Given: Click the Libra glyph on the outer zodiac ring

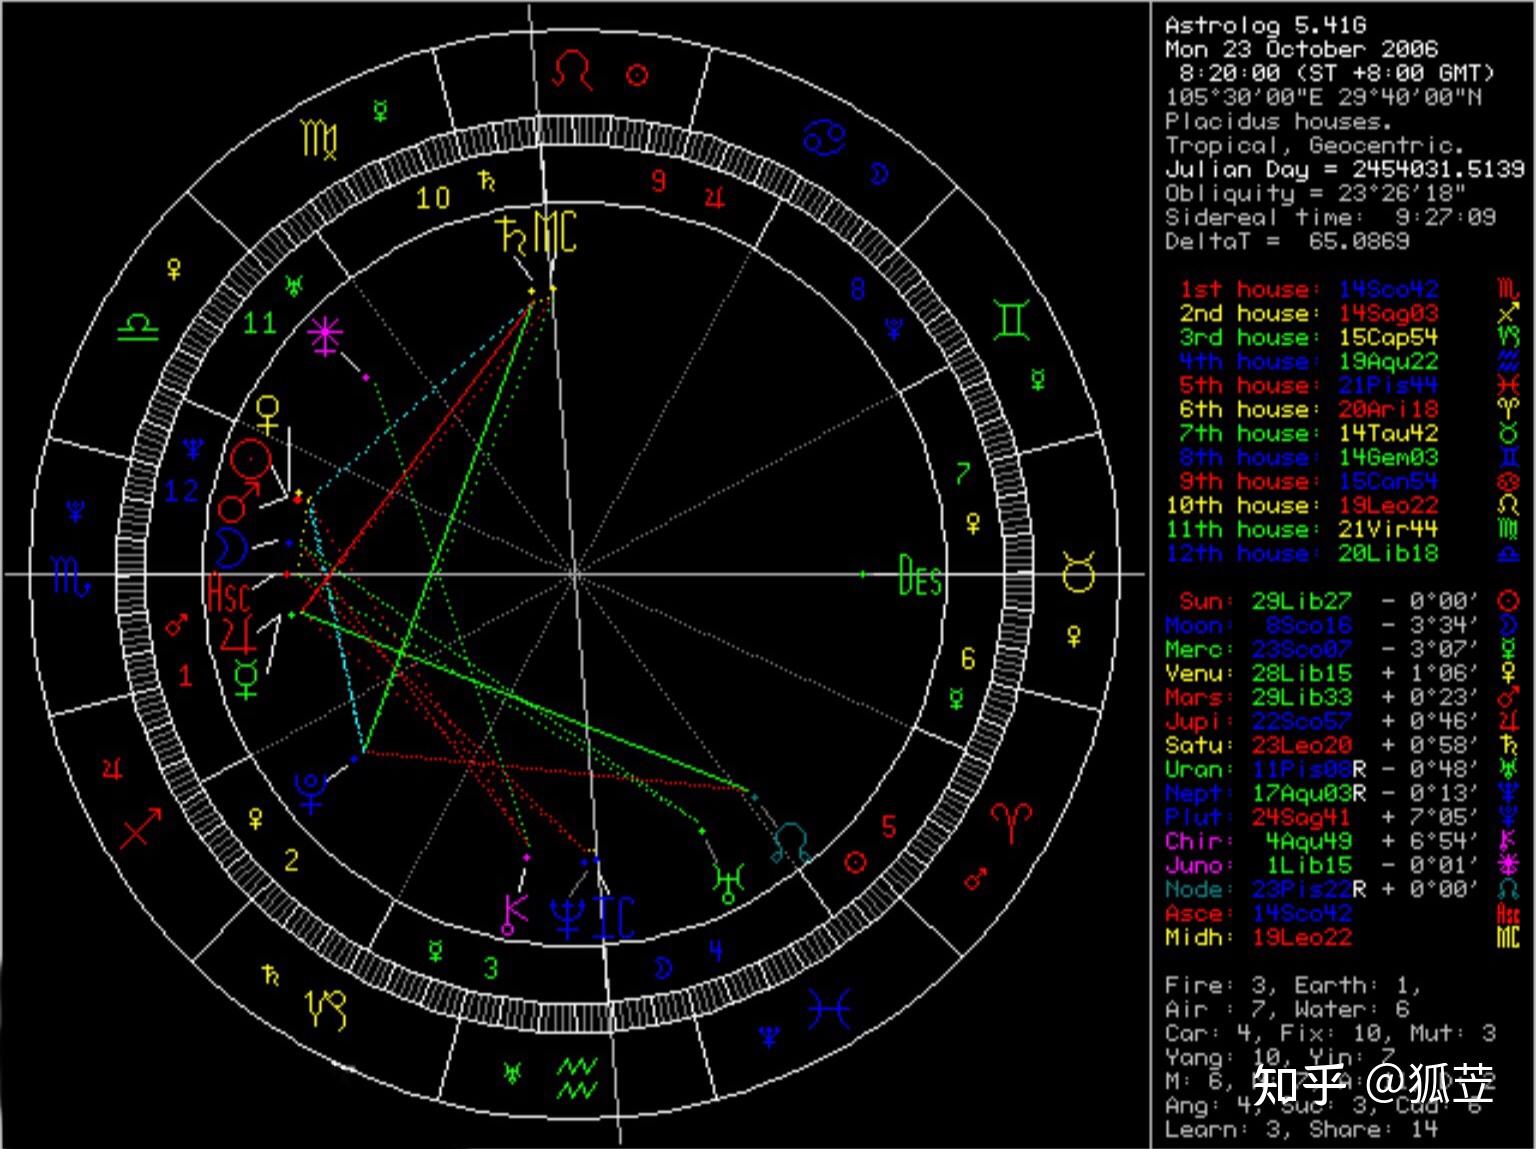Looking at the screenshot, I should pos(137,326).
